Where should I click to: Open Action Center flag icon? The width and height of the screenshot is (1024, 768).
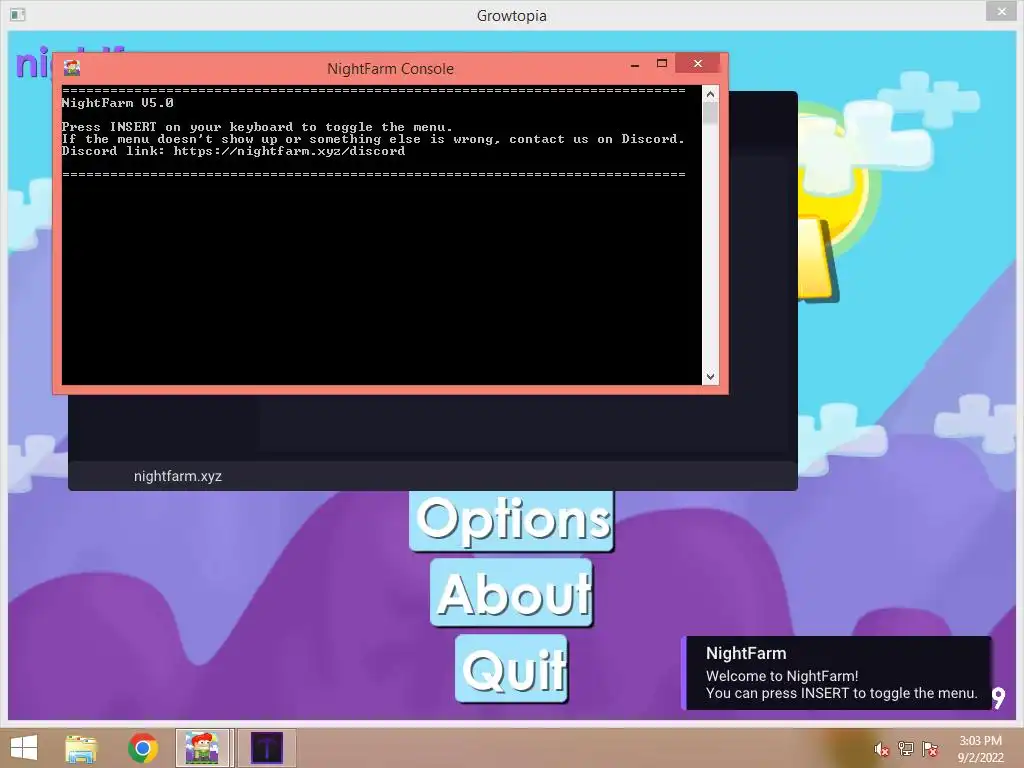pos(930,749)
